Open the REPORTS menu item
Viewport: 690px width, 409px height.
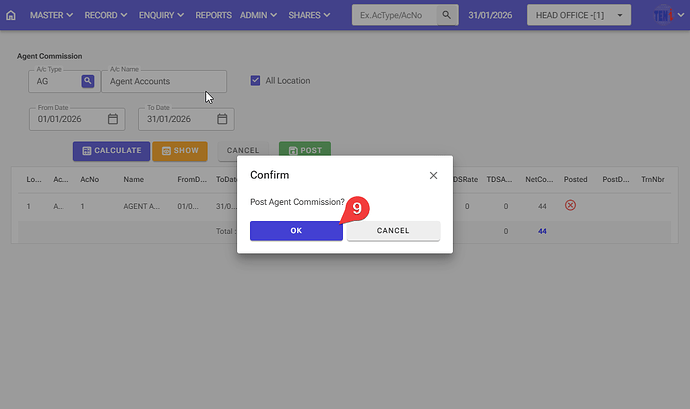[213, 16]
